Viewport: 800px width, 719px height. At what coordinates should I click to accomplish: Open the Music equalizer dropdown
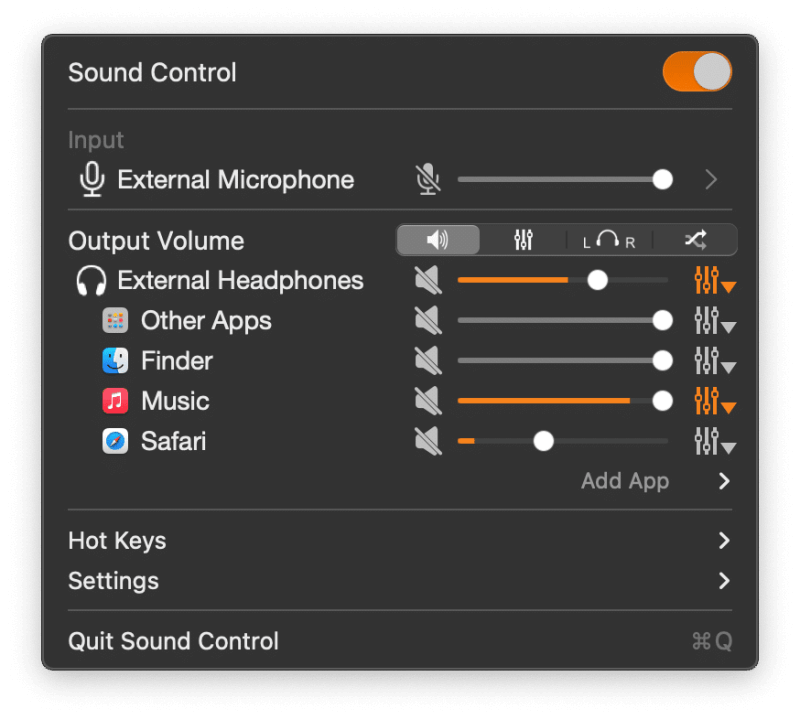714,401
